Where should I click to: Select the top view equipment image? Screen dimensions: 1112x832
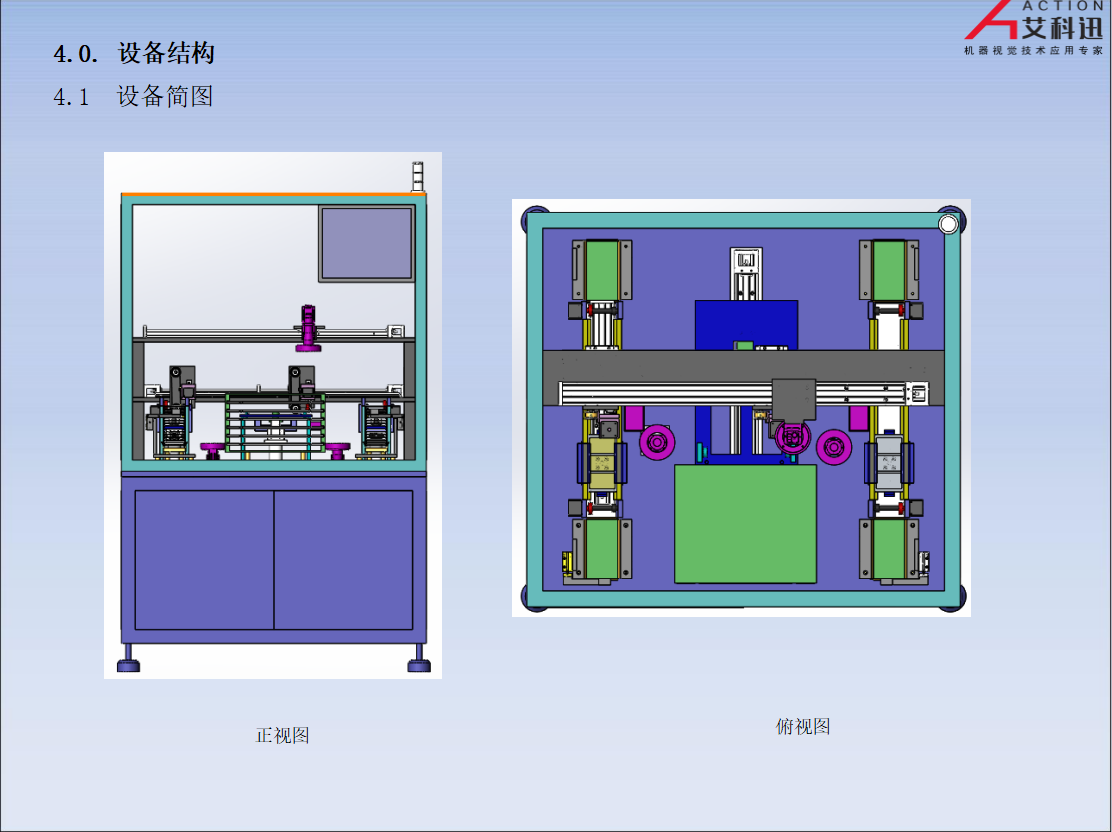(x=741, y=408)
